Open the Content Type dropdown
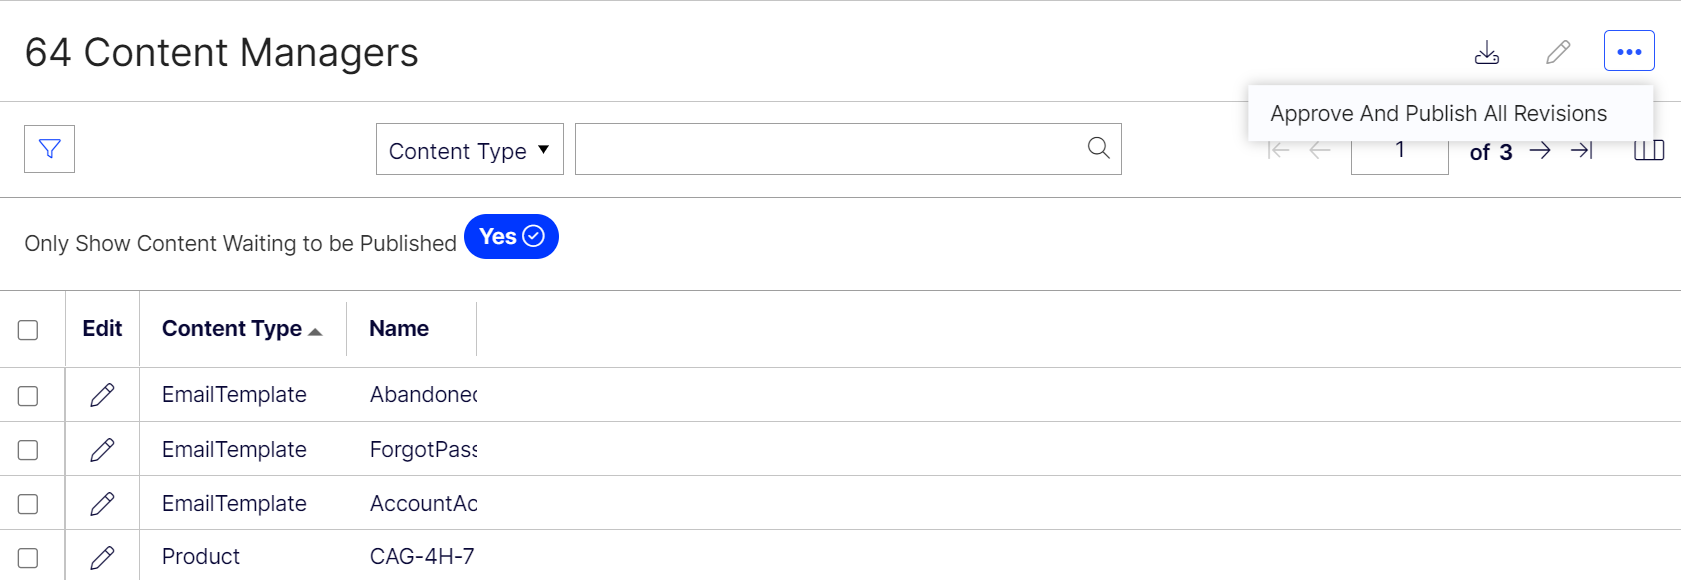The width and height of the screenshot is (1681, 580). [x=468, y=149]
